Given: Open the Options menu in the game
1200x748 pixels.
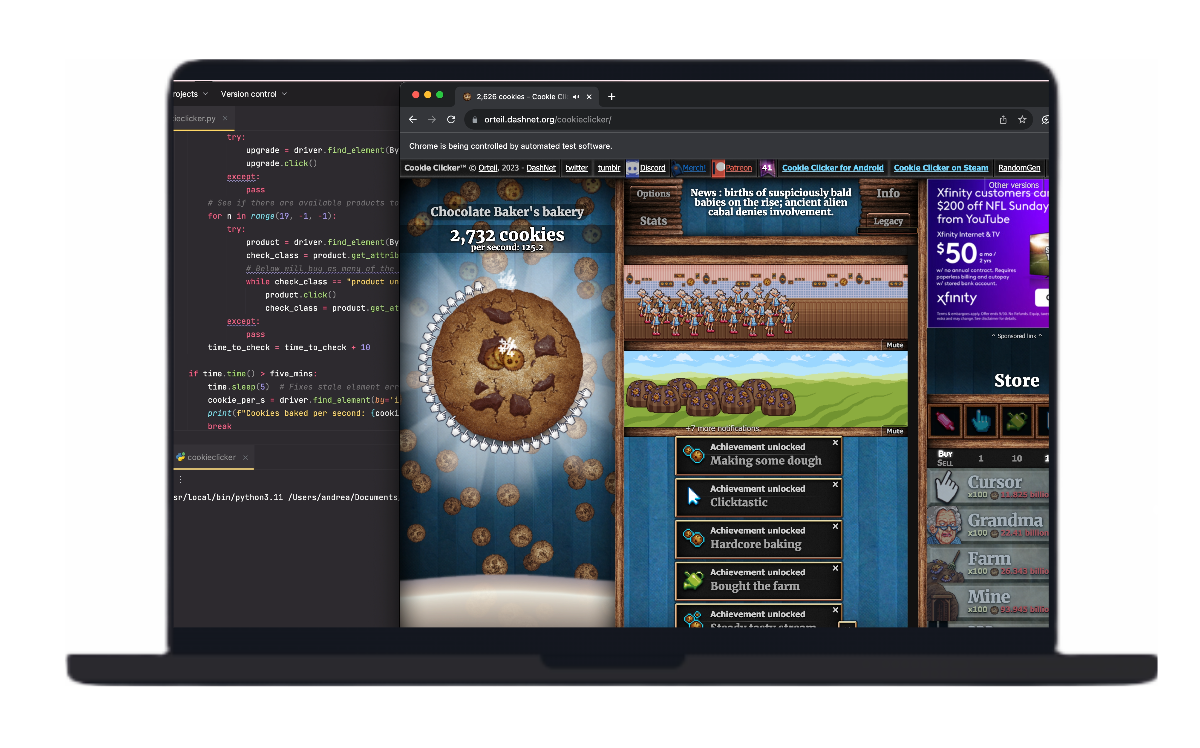Looking at the screenshot, I should 653,194.
